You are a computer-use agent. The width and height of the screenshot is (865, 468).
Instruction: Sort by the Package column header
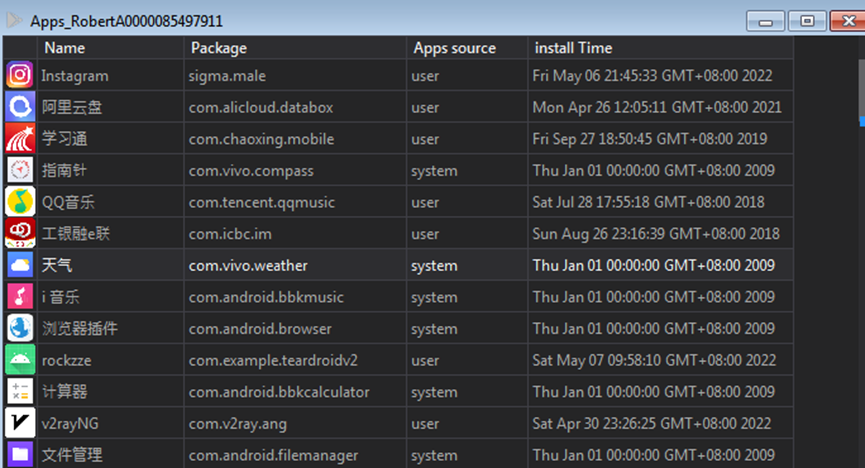pos(295,48)
